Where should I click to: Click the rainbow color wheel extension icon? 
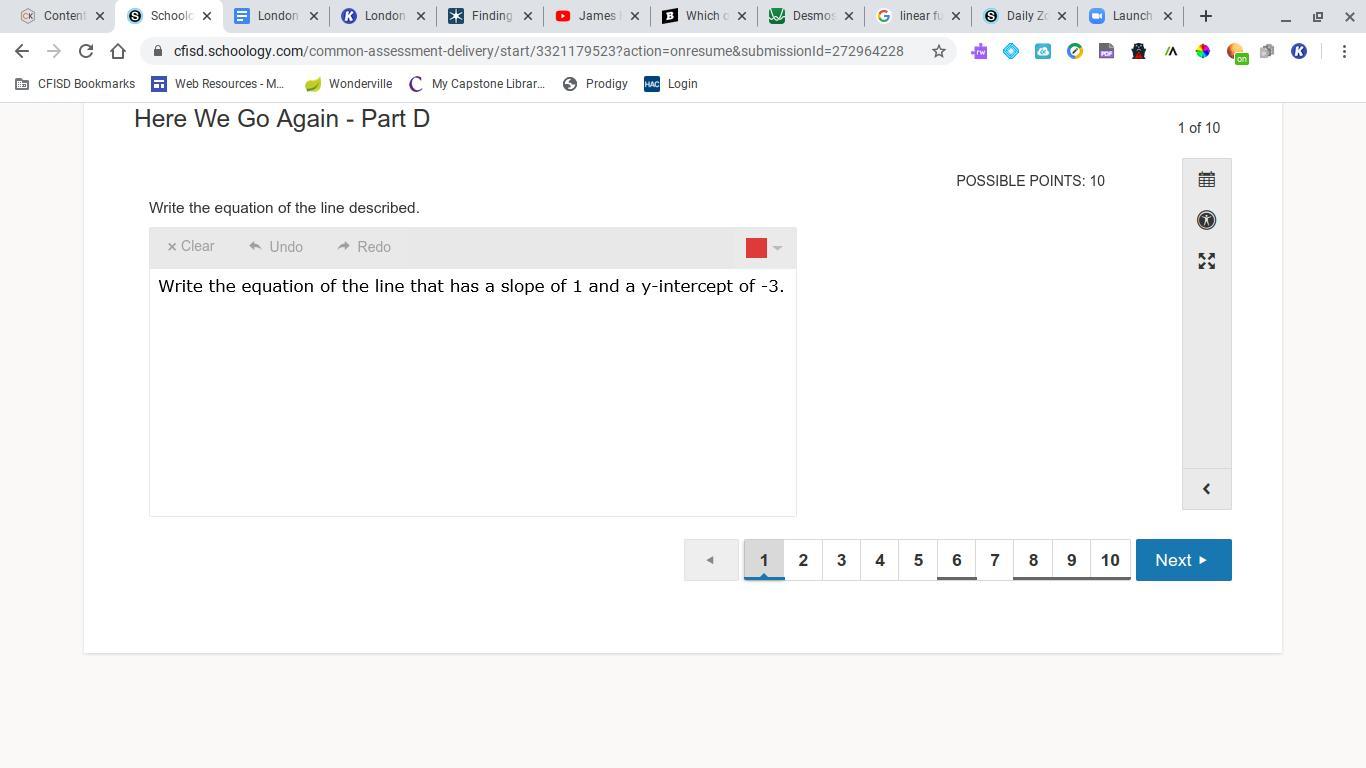pyautogui.click(x=1203, y=51)
